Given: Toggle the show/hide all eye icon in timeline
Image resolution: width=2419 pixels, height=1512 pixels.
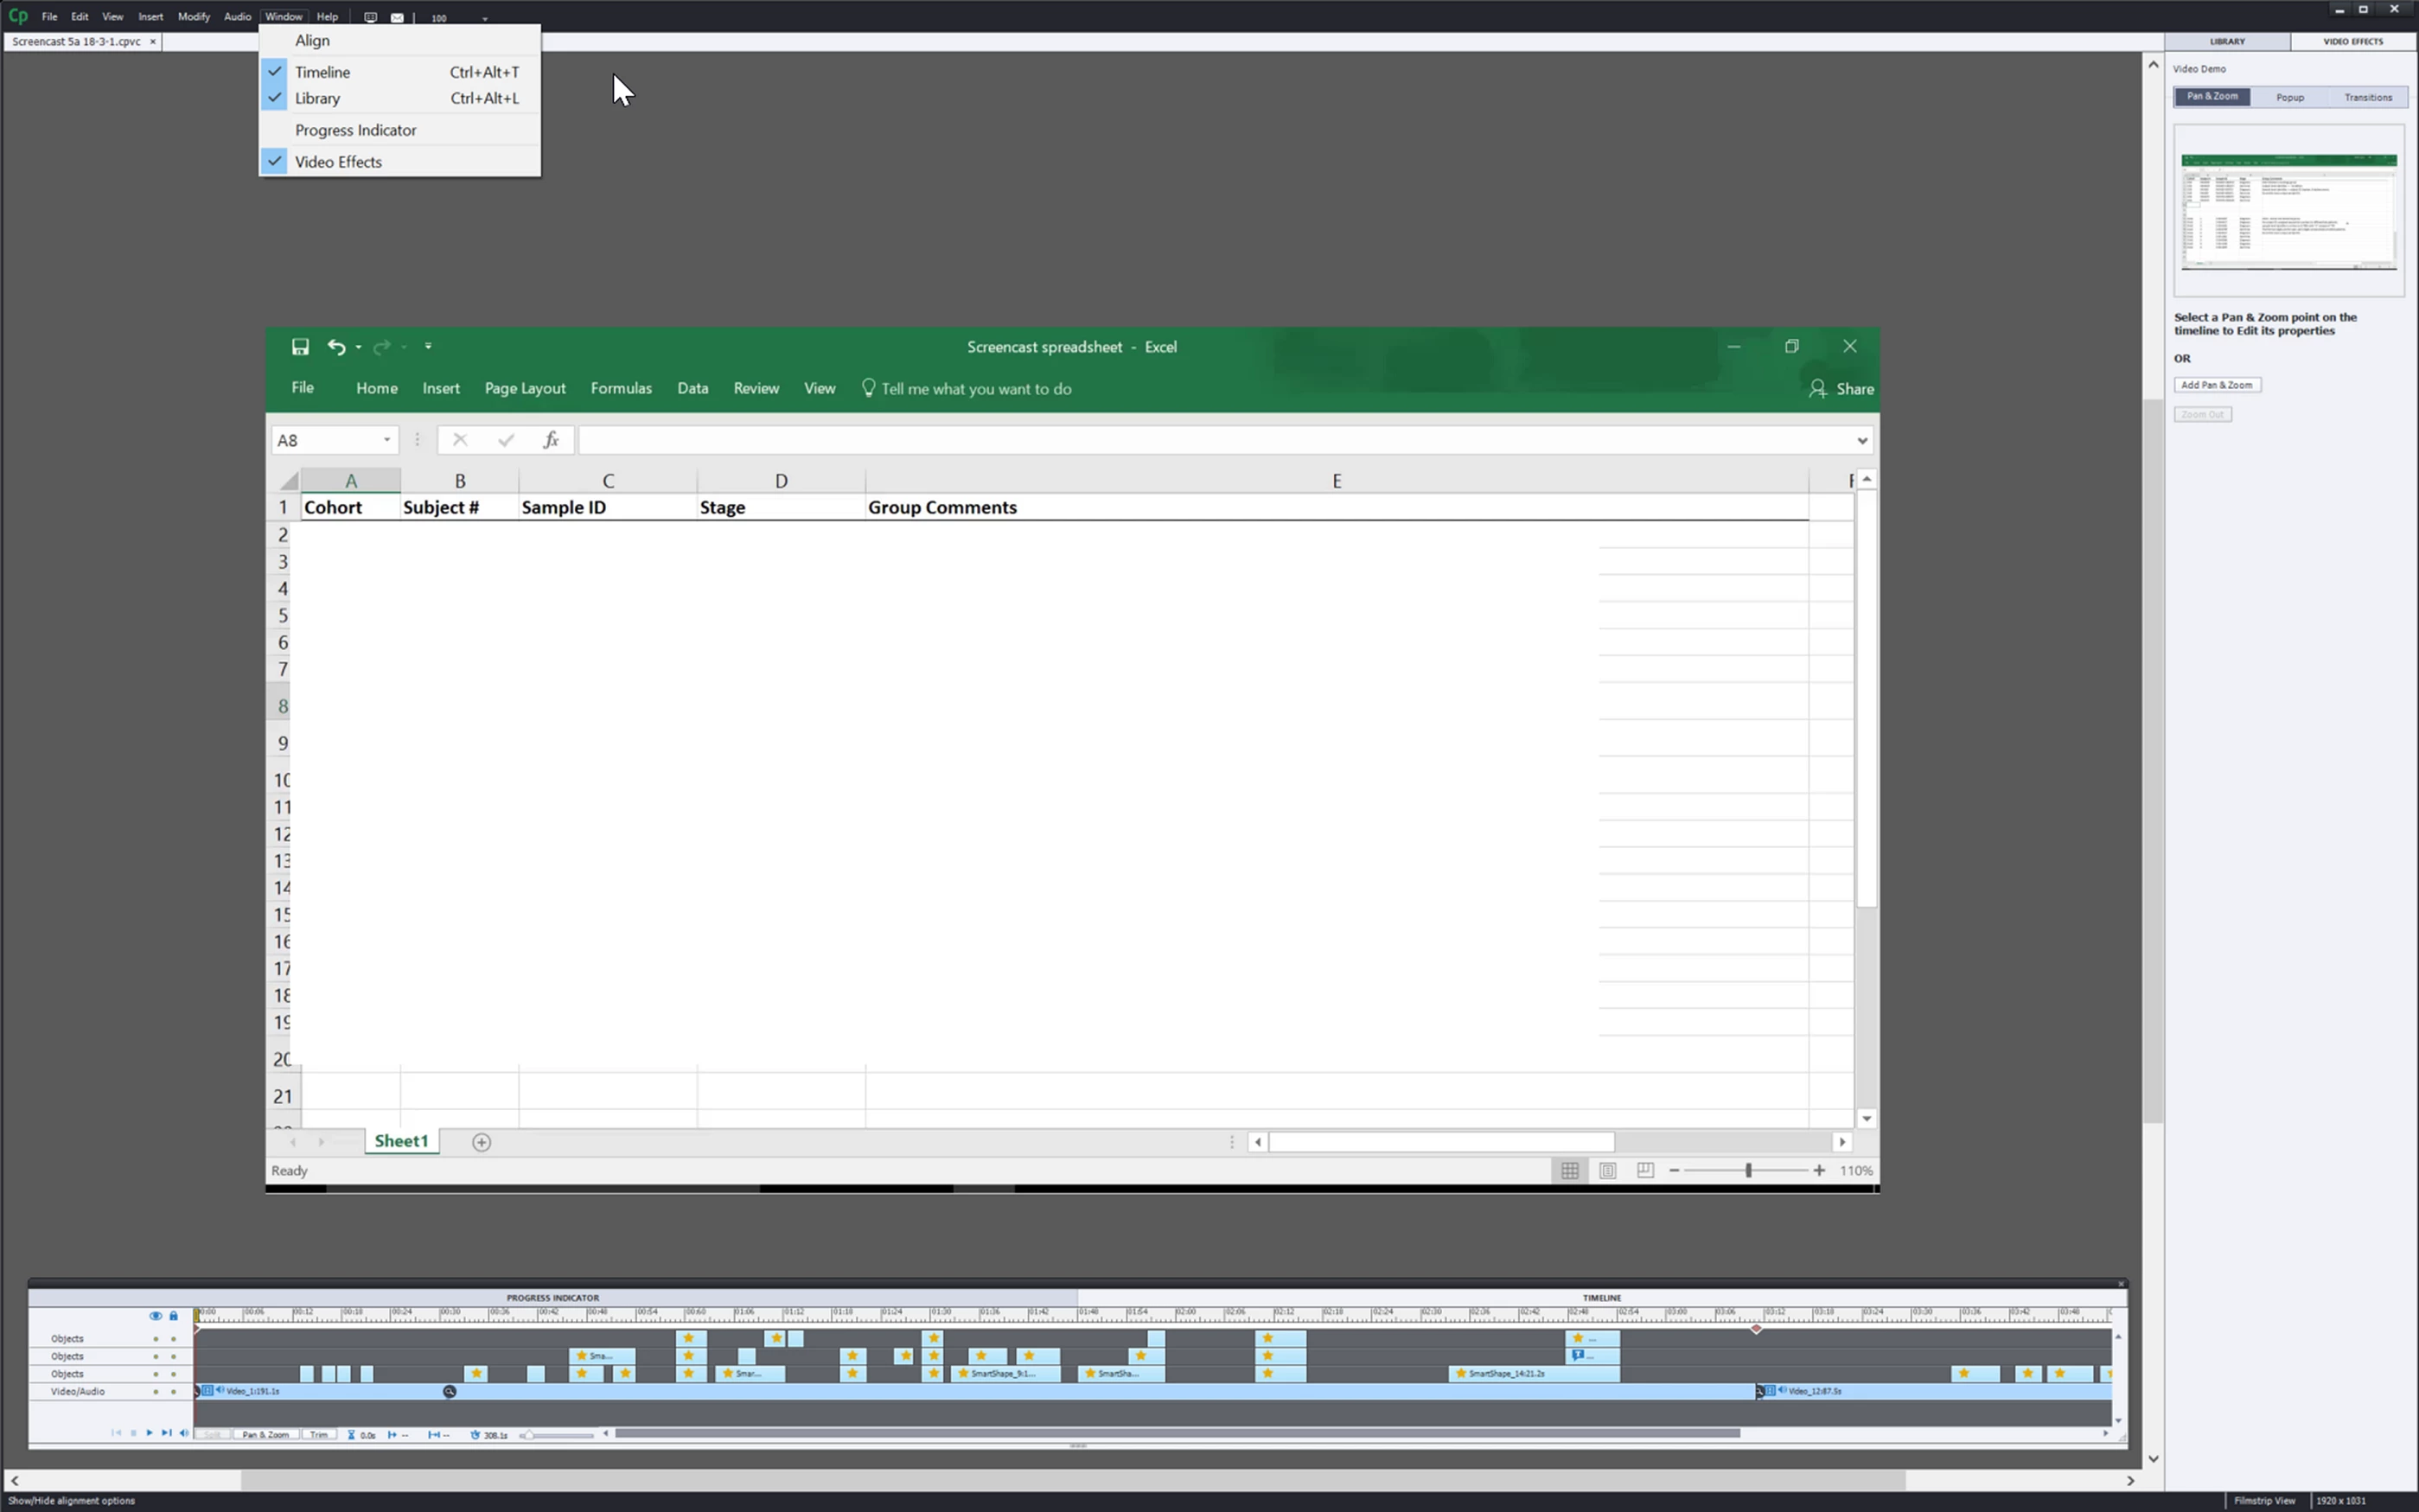Looking at the screenshot, I should pyautogui.click(x=155, y=1316).
